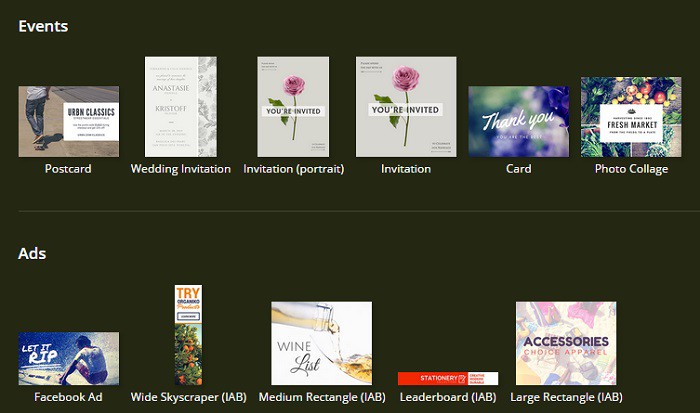Screen dimensions: 700x413
Task: Click the 'Invitation (portrait)' text label
Action: 293,169
